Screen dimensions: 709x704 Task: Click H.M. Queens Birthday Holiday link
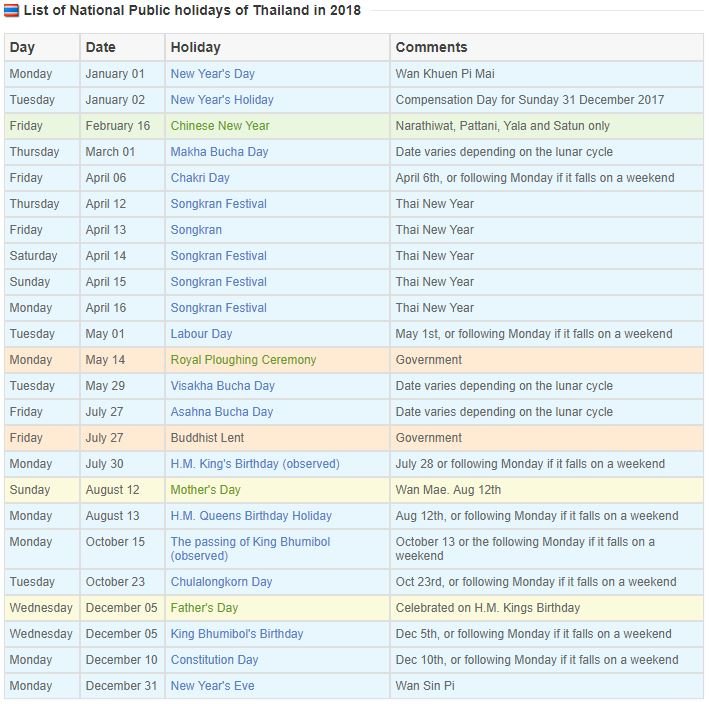pyautogui.click(x=251, y=516)
